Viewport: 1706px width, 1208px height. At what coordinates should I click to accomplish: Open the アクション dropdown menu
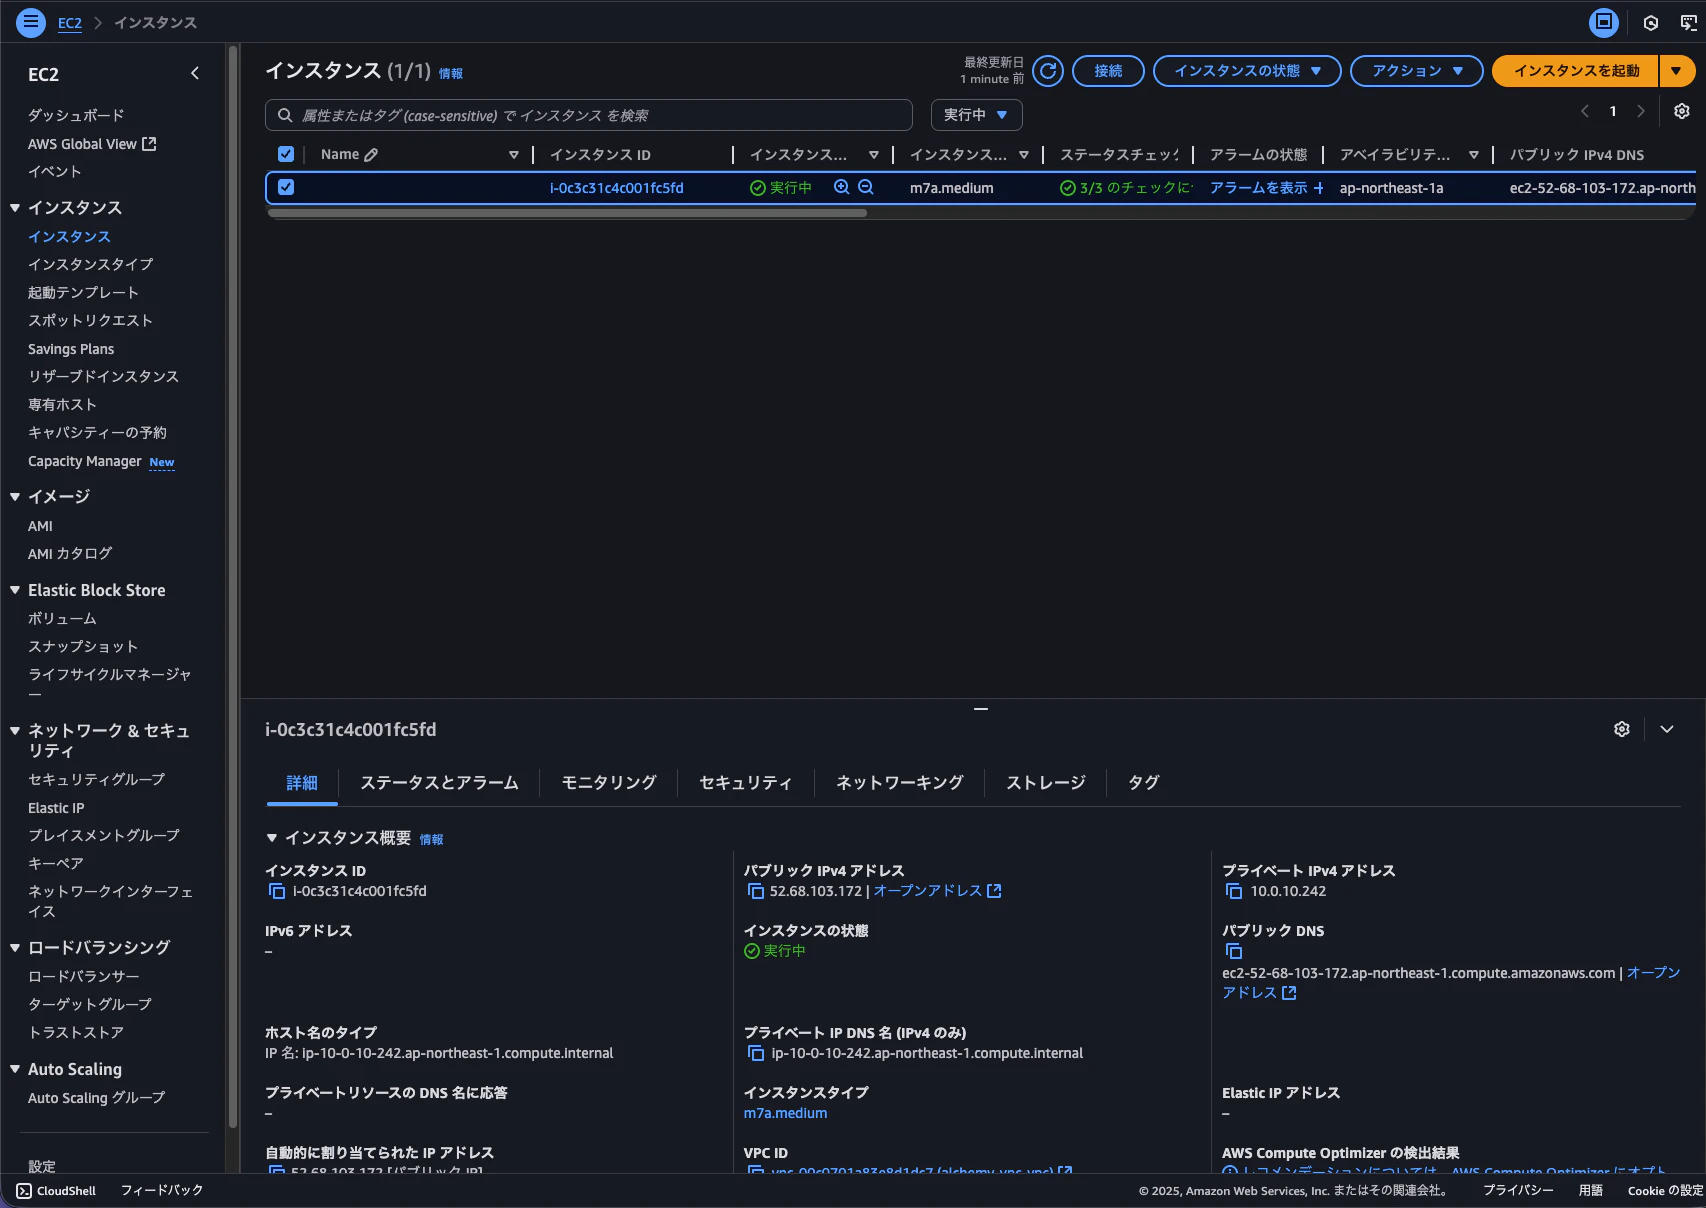1416,71
